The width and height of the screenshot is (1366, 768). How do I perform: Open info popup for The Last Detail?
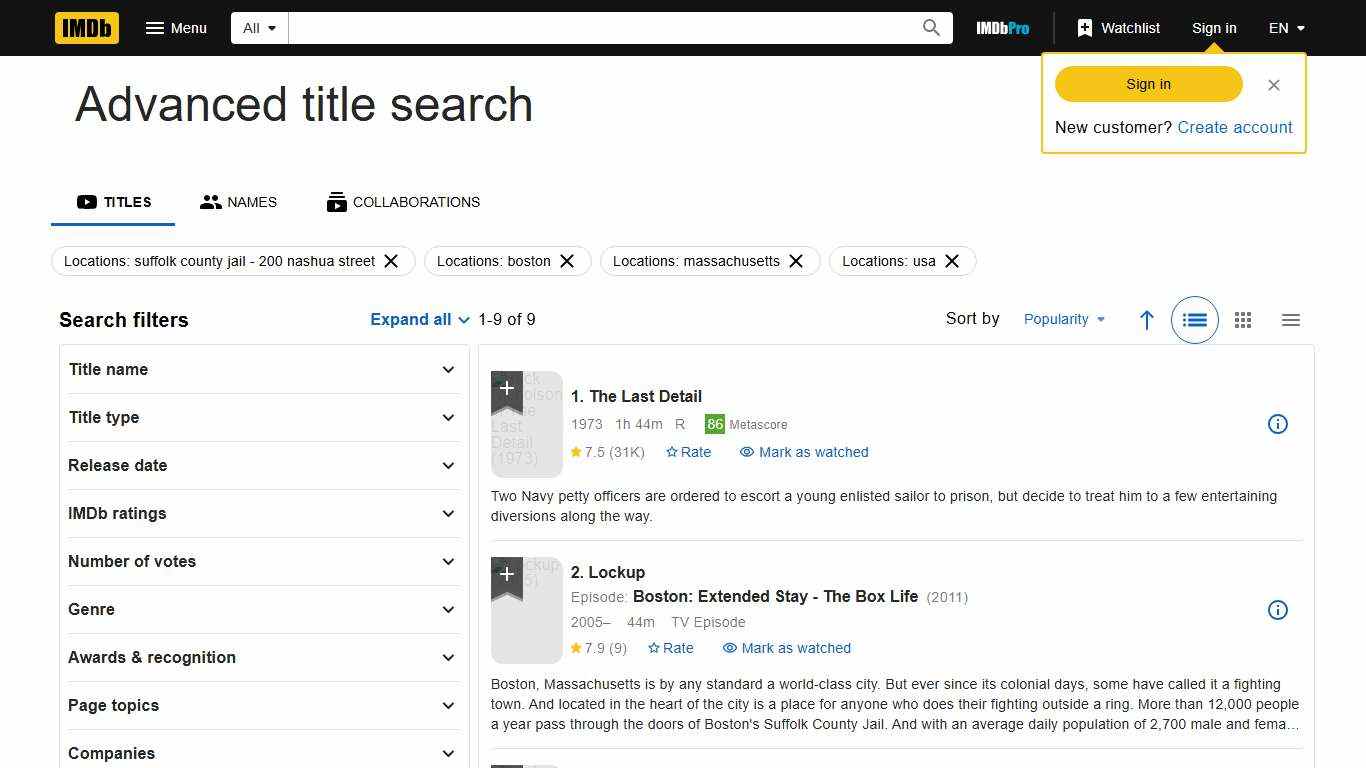click(x=1278, y=424)
